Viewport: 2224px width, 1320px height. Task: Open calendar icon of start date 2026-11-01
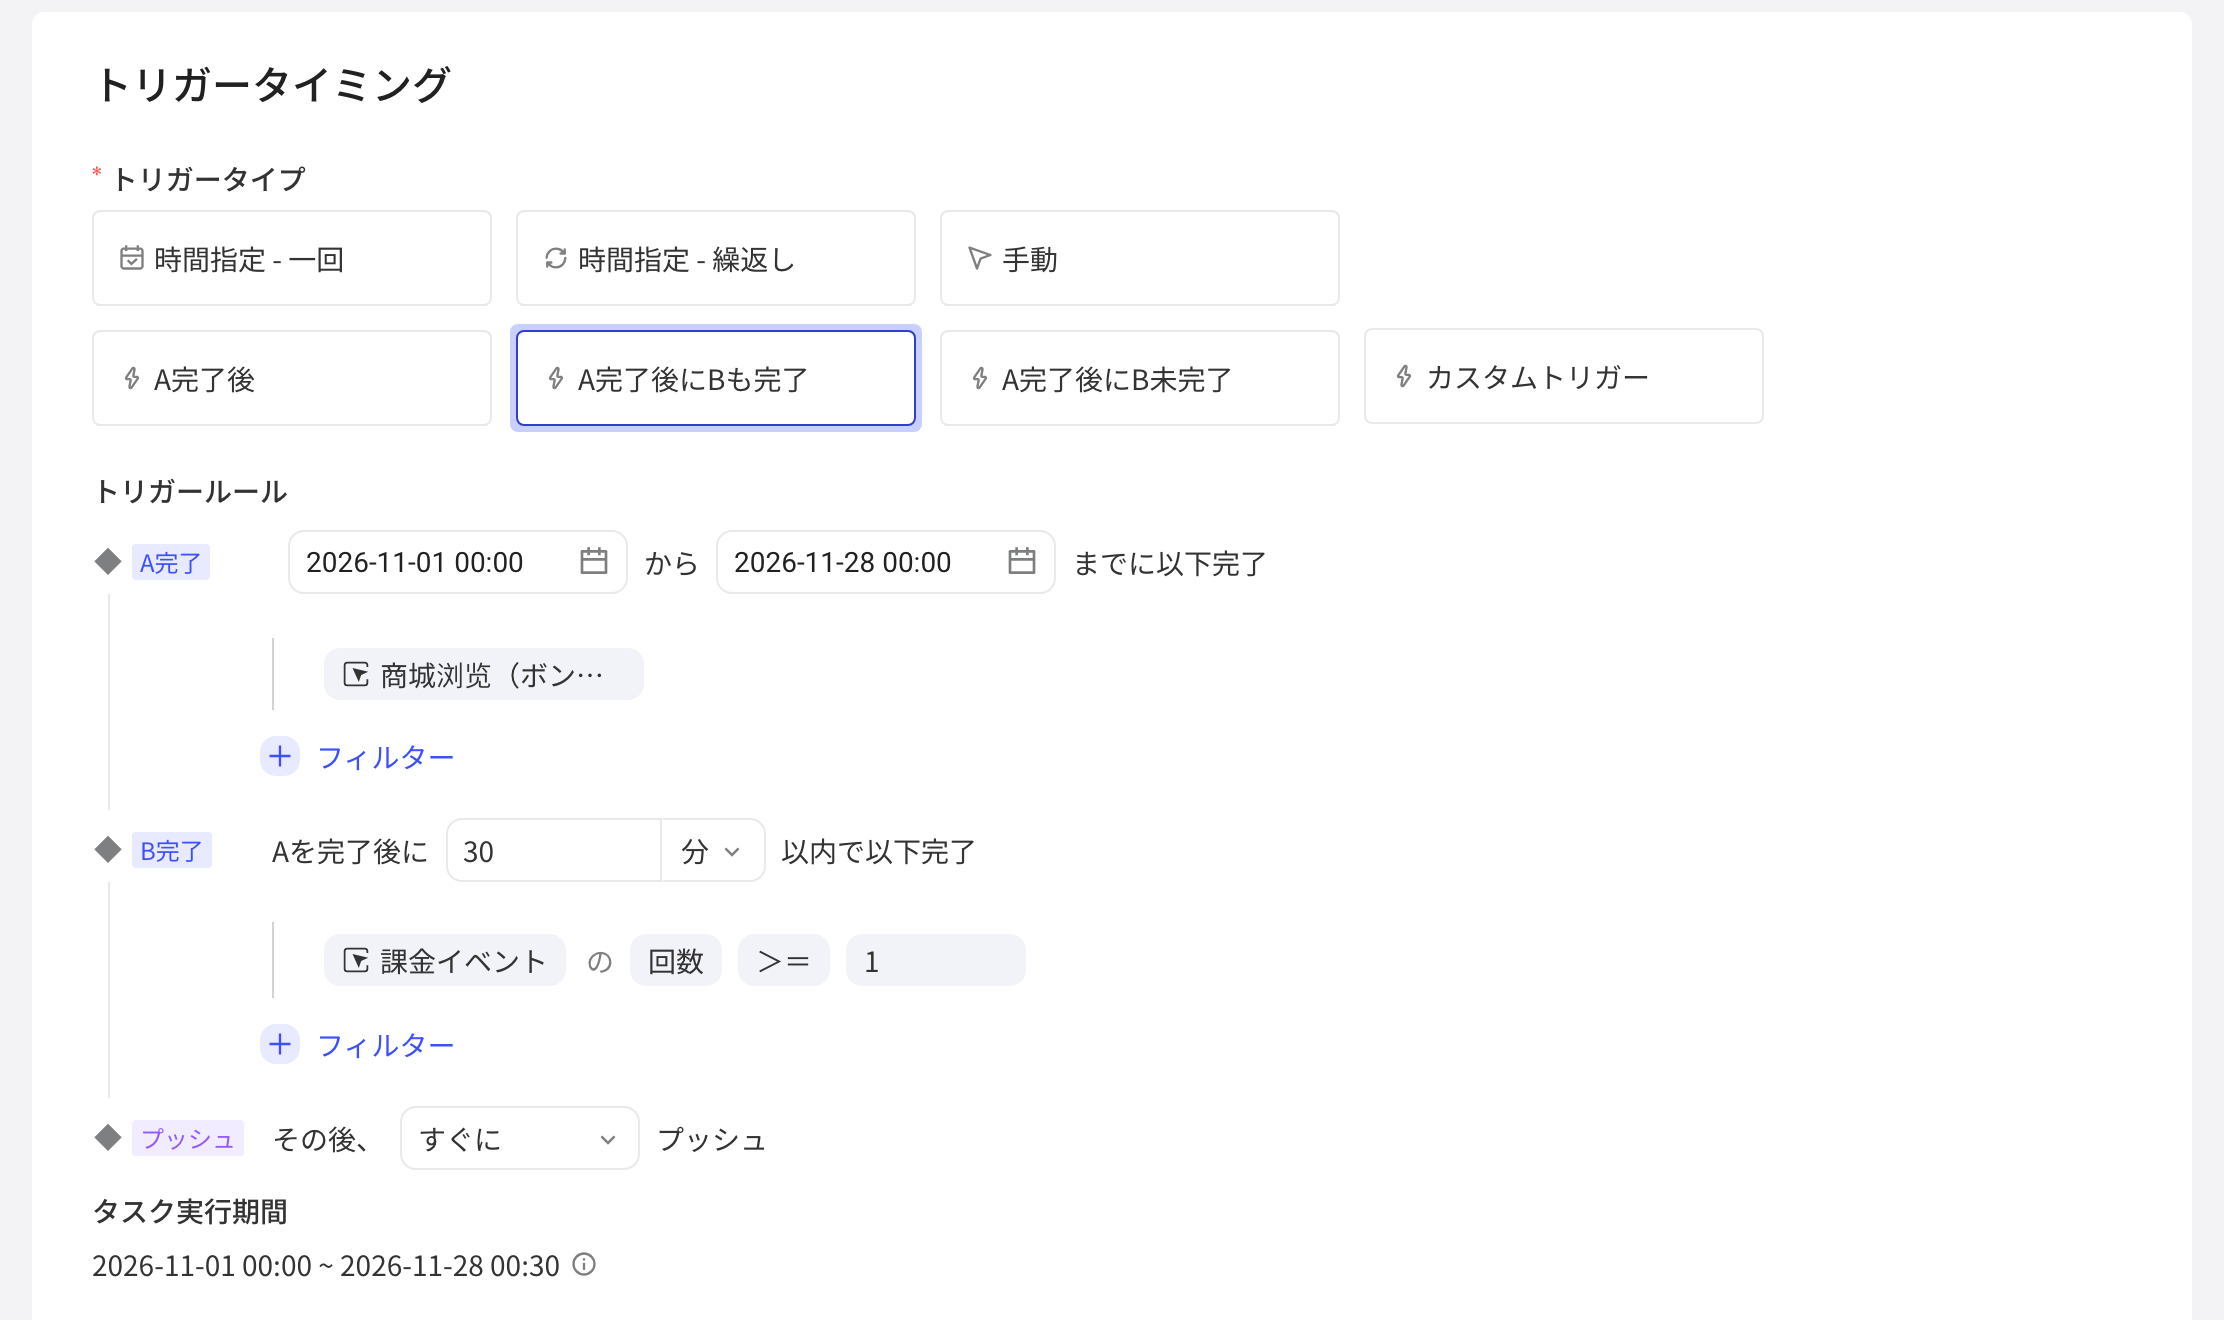pyautogui.click(x=594, y=561)
